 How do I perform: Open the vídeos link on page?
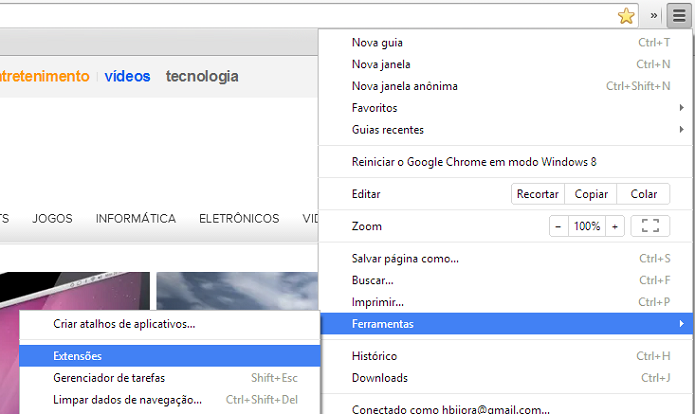[127, 76]
